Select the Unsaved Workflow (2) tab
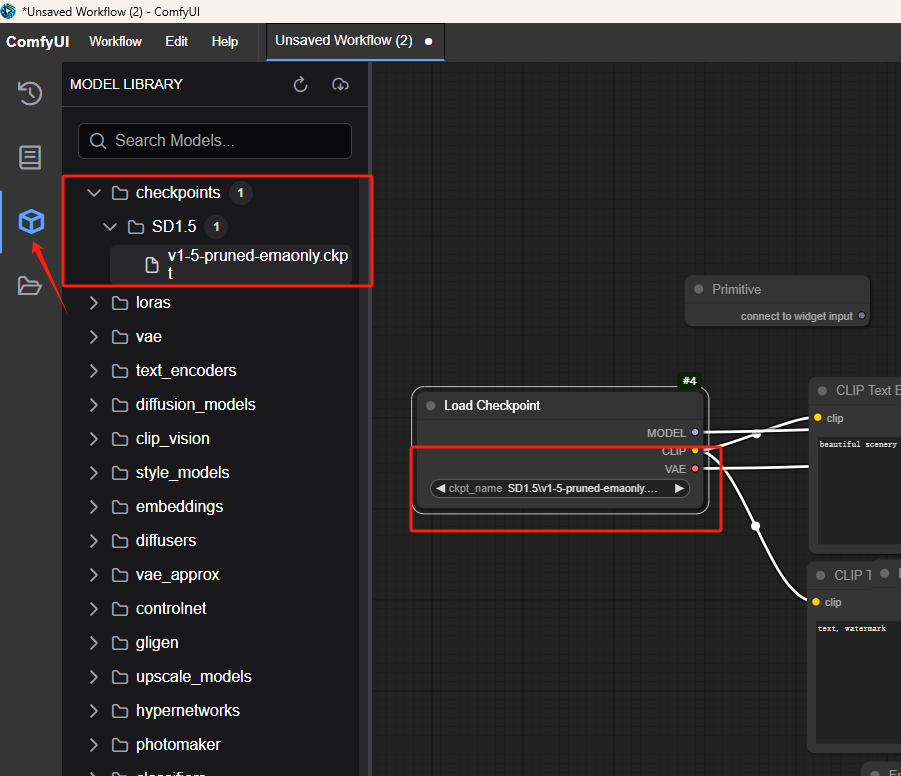901x776 pixels. click(x=344, y=41)
